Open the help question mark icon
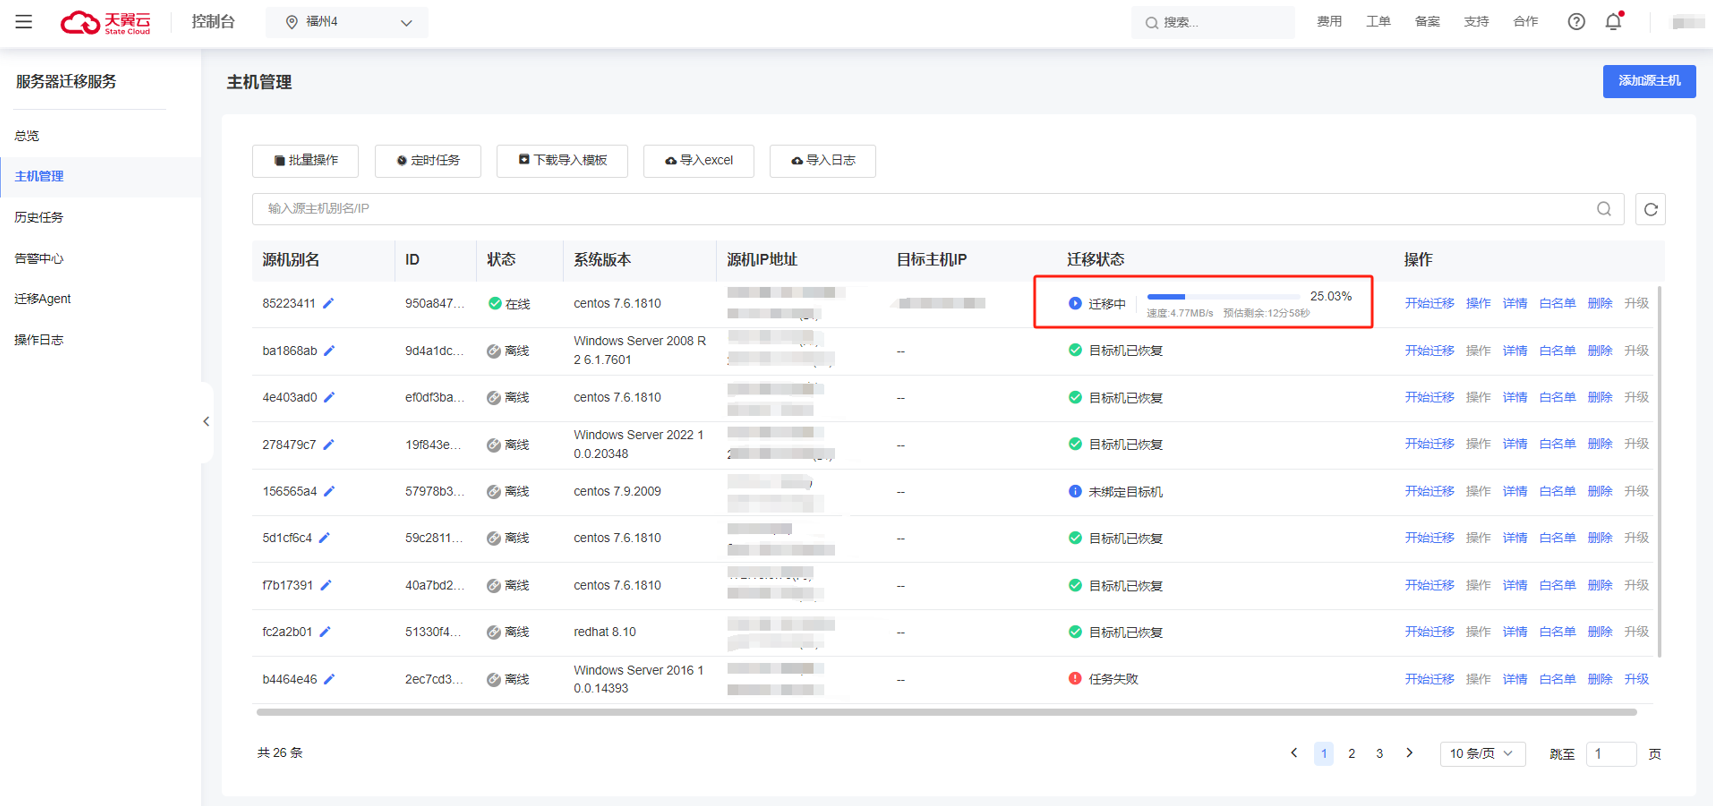 click(1576, 21)
